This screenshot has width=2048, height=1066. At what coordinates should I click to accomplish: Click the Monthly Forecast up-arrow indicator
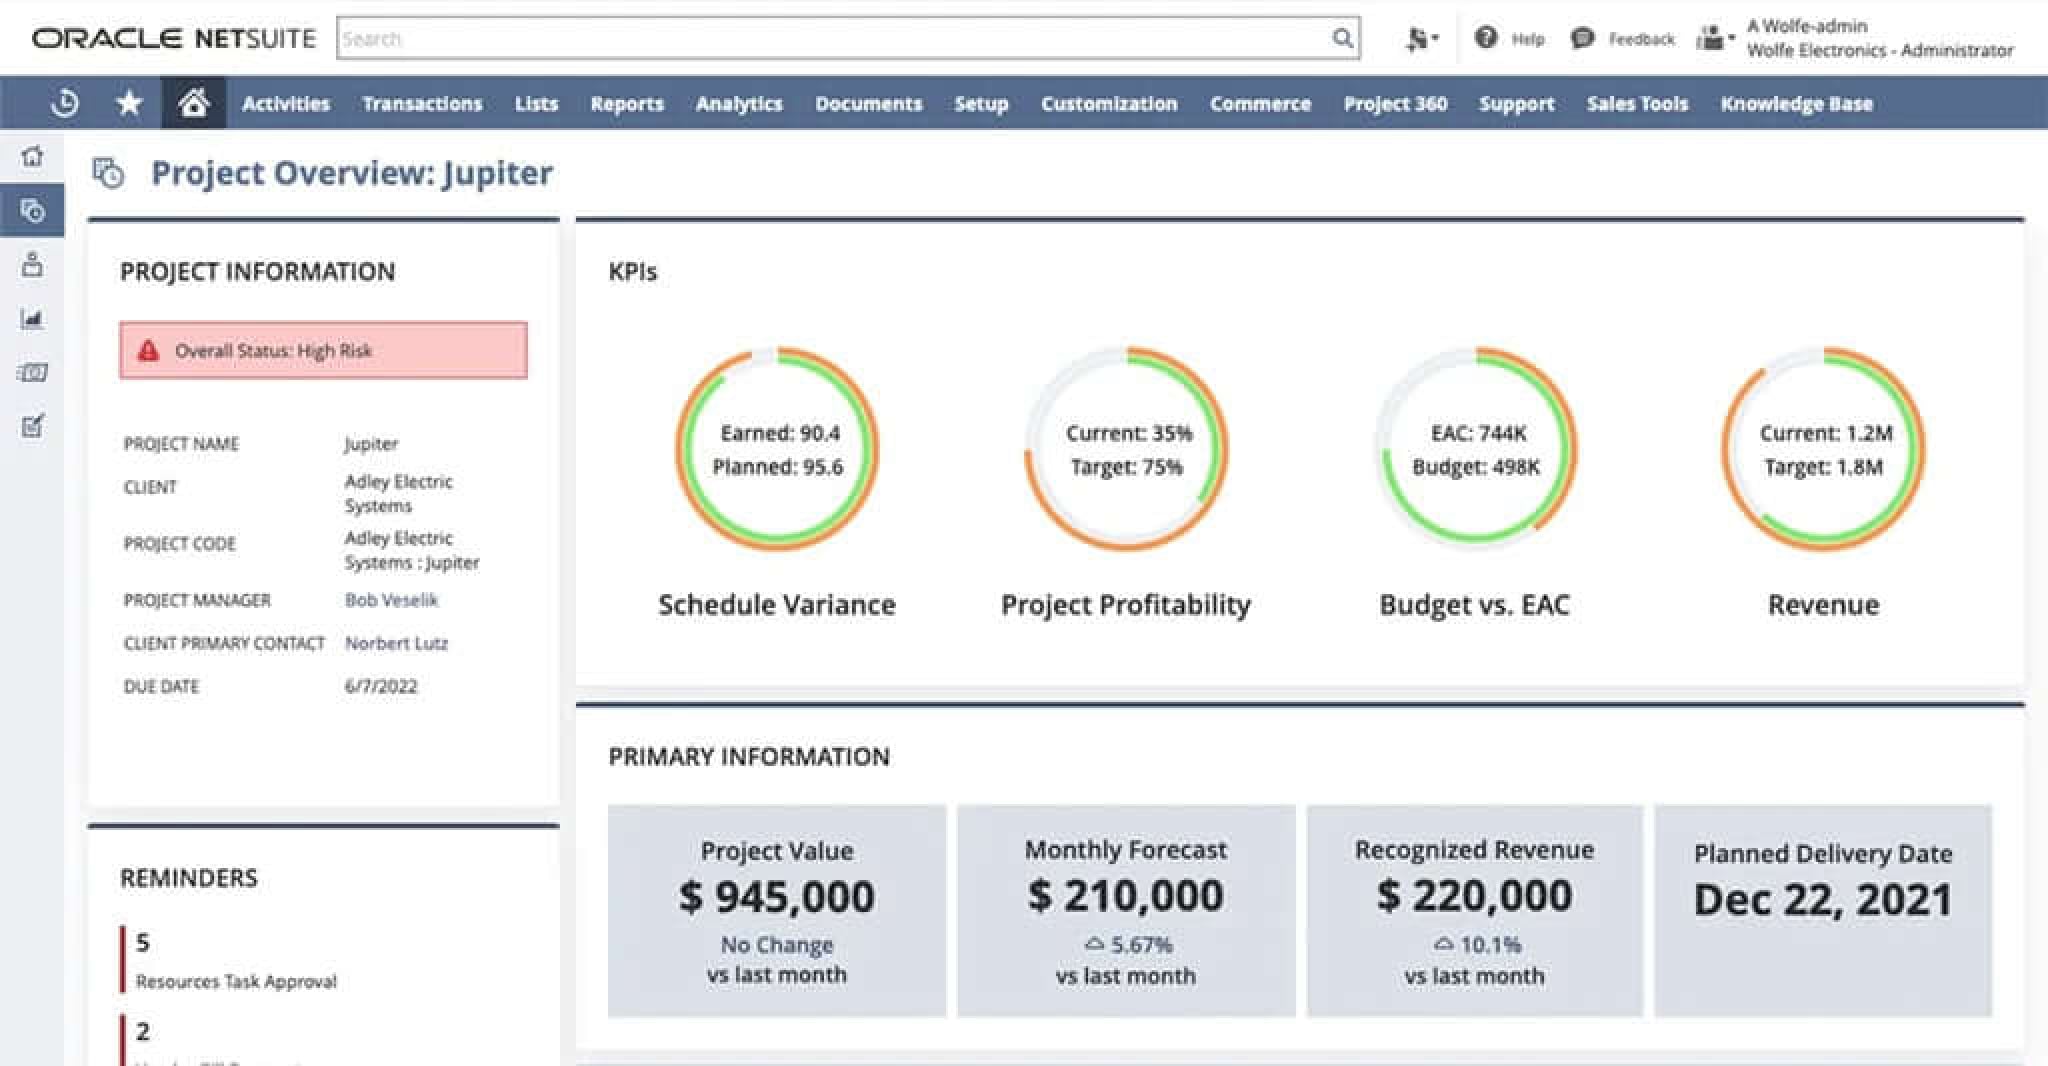[x=1095, y=943]
